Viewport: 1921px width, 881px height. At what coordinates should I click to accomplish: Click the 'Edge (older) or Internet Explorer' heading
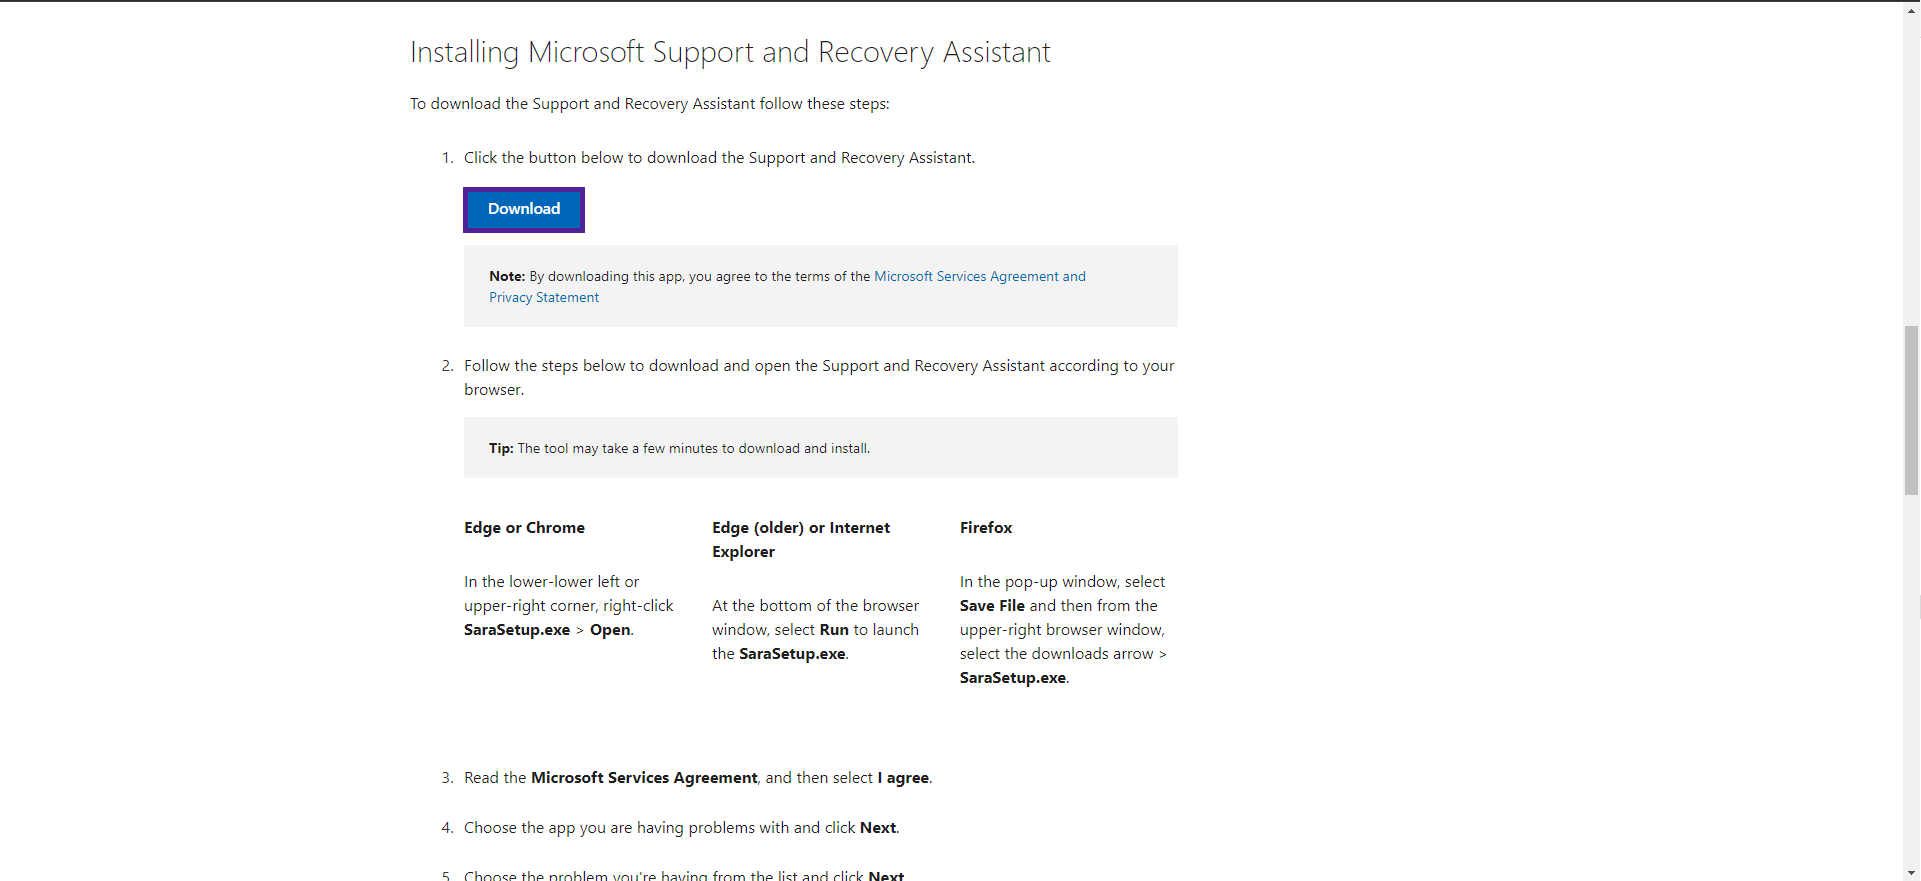coord(801,540)
